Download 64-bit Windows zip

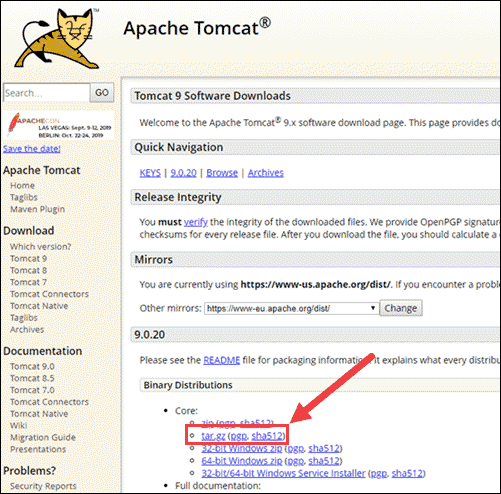(242, 461)
